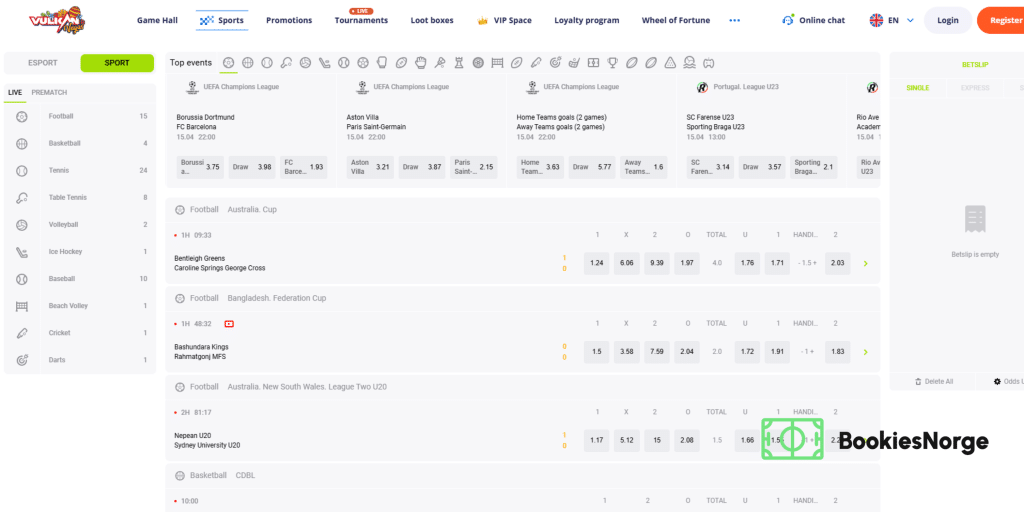Open the Top events label
1024x512 pixels.
pos(191,63)
